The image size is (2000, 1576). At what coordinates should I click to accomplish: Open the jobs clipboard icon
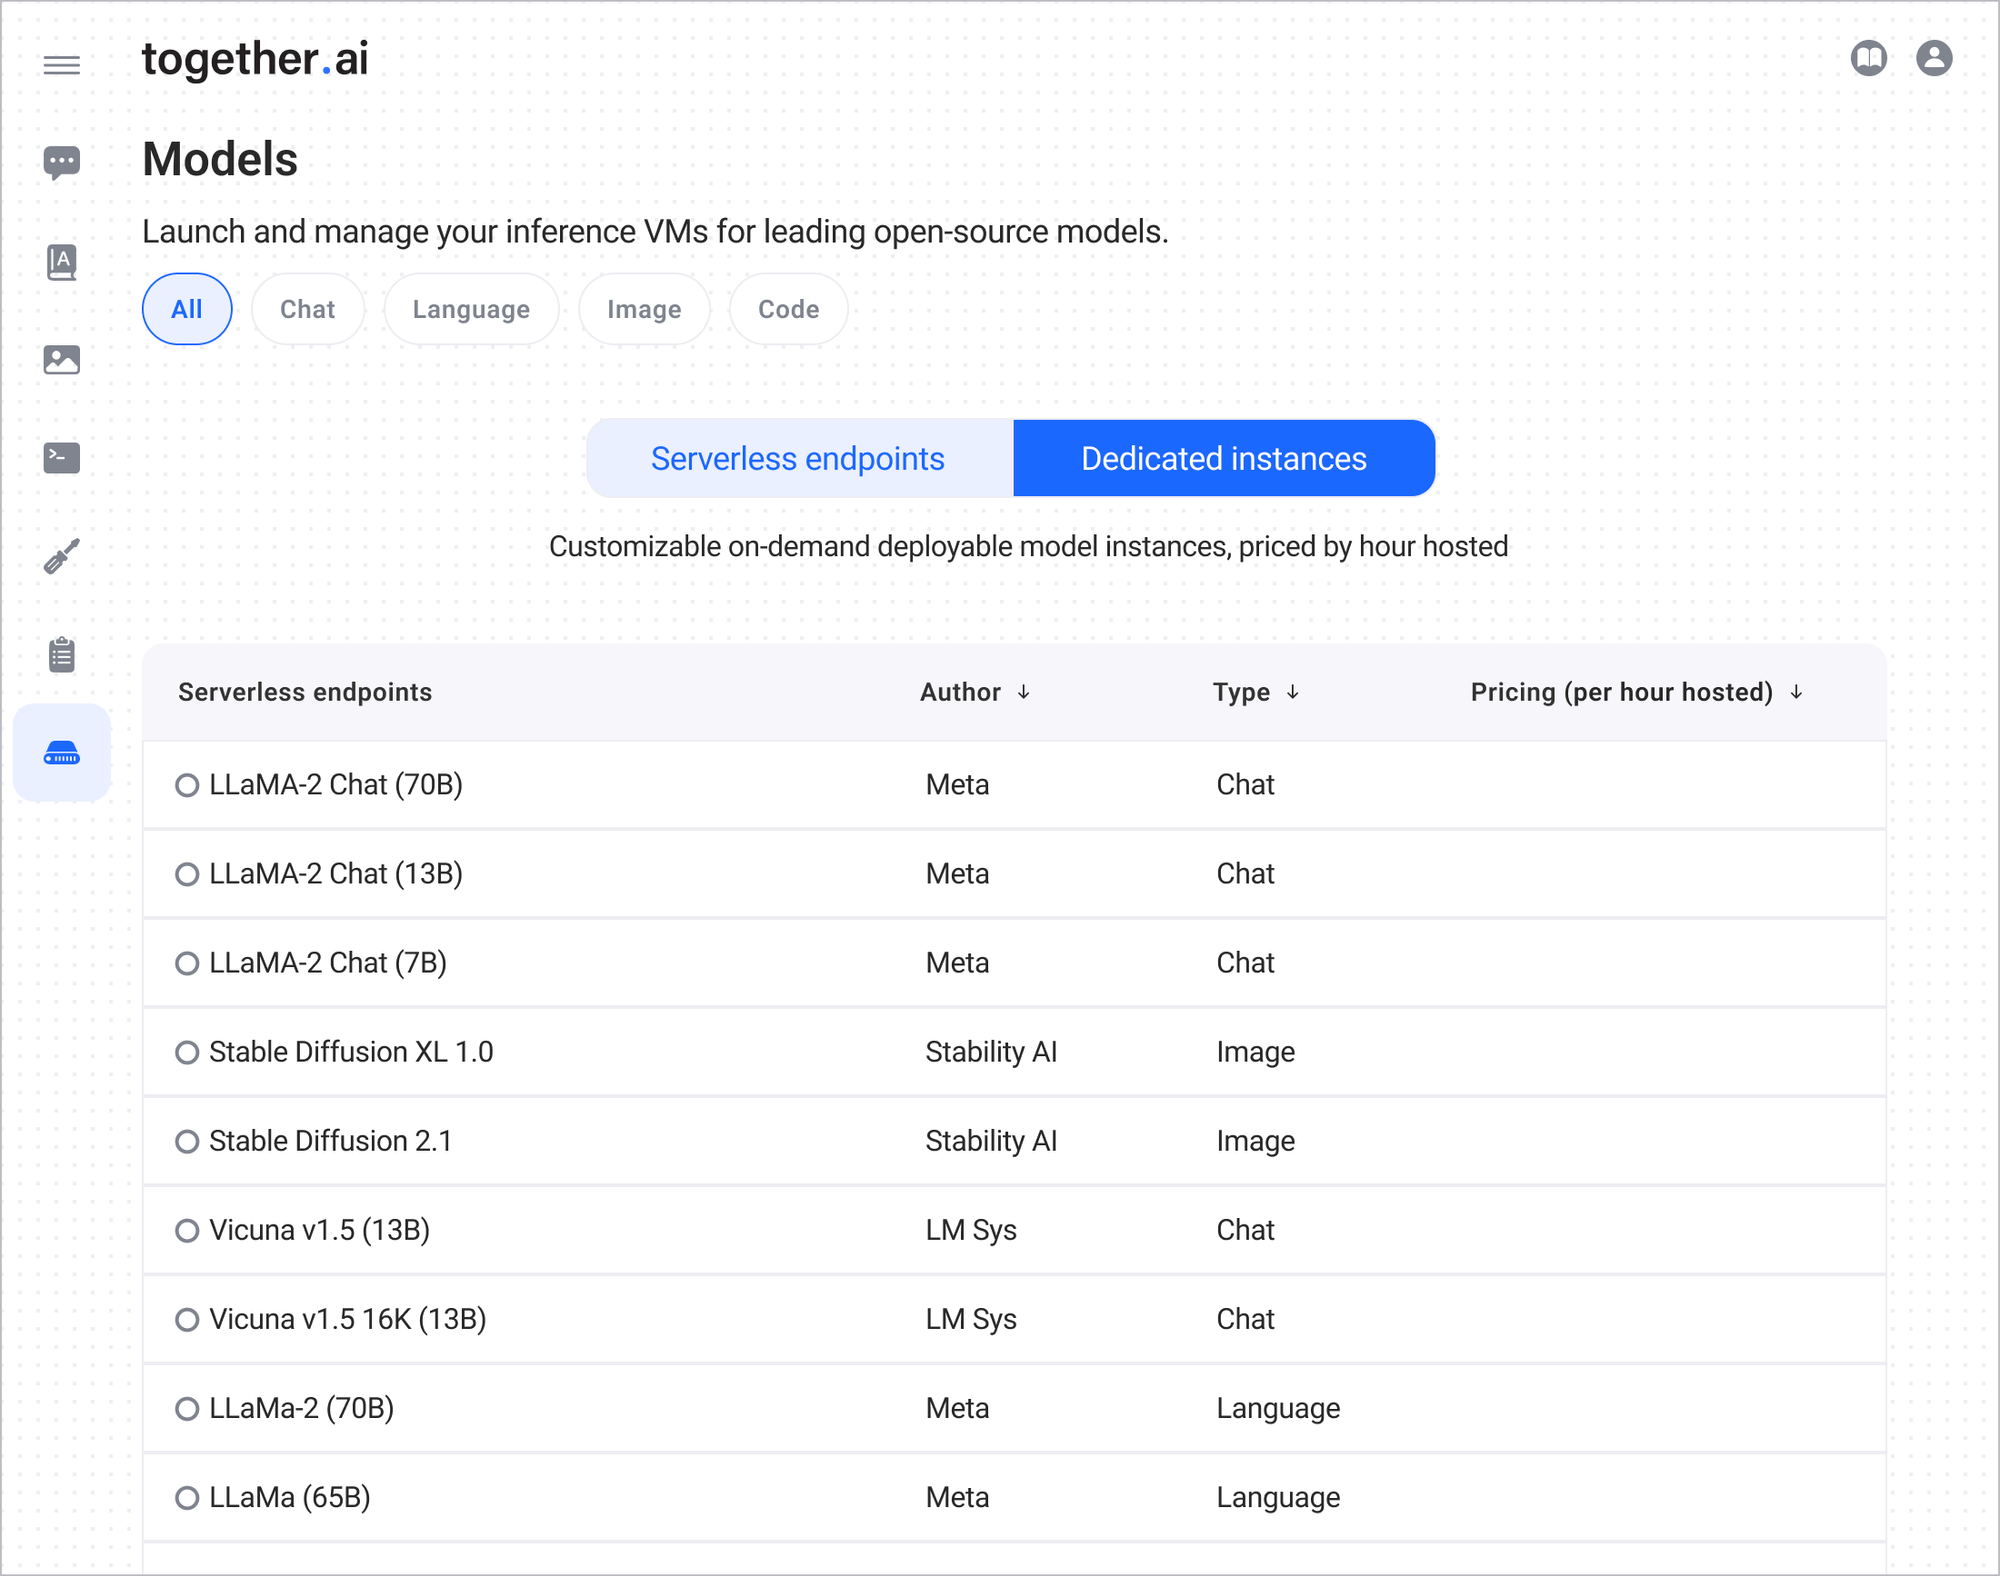(x=61, y=654)
